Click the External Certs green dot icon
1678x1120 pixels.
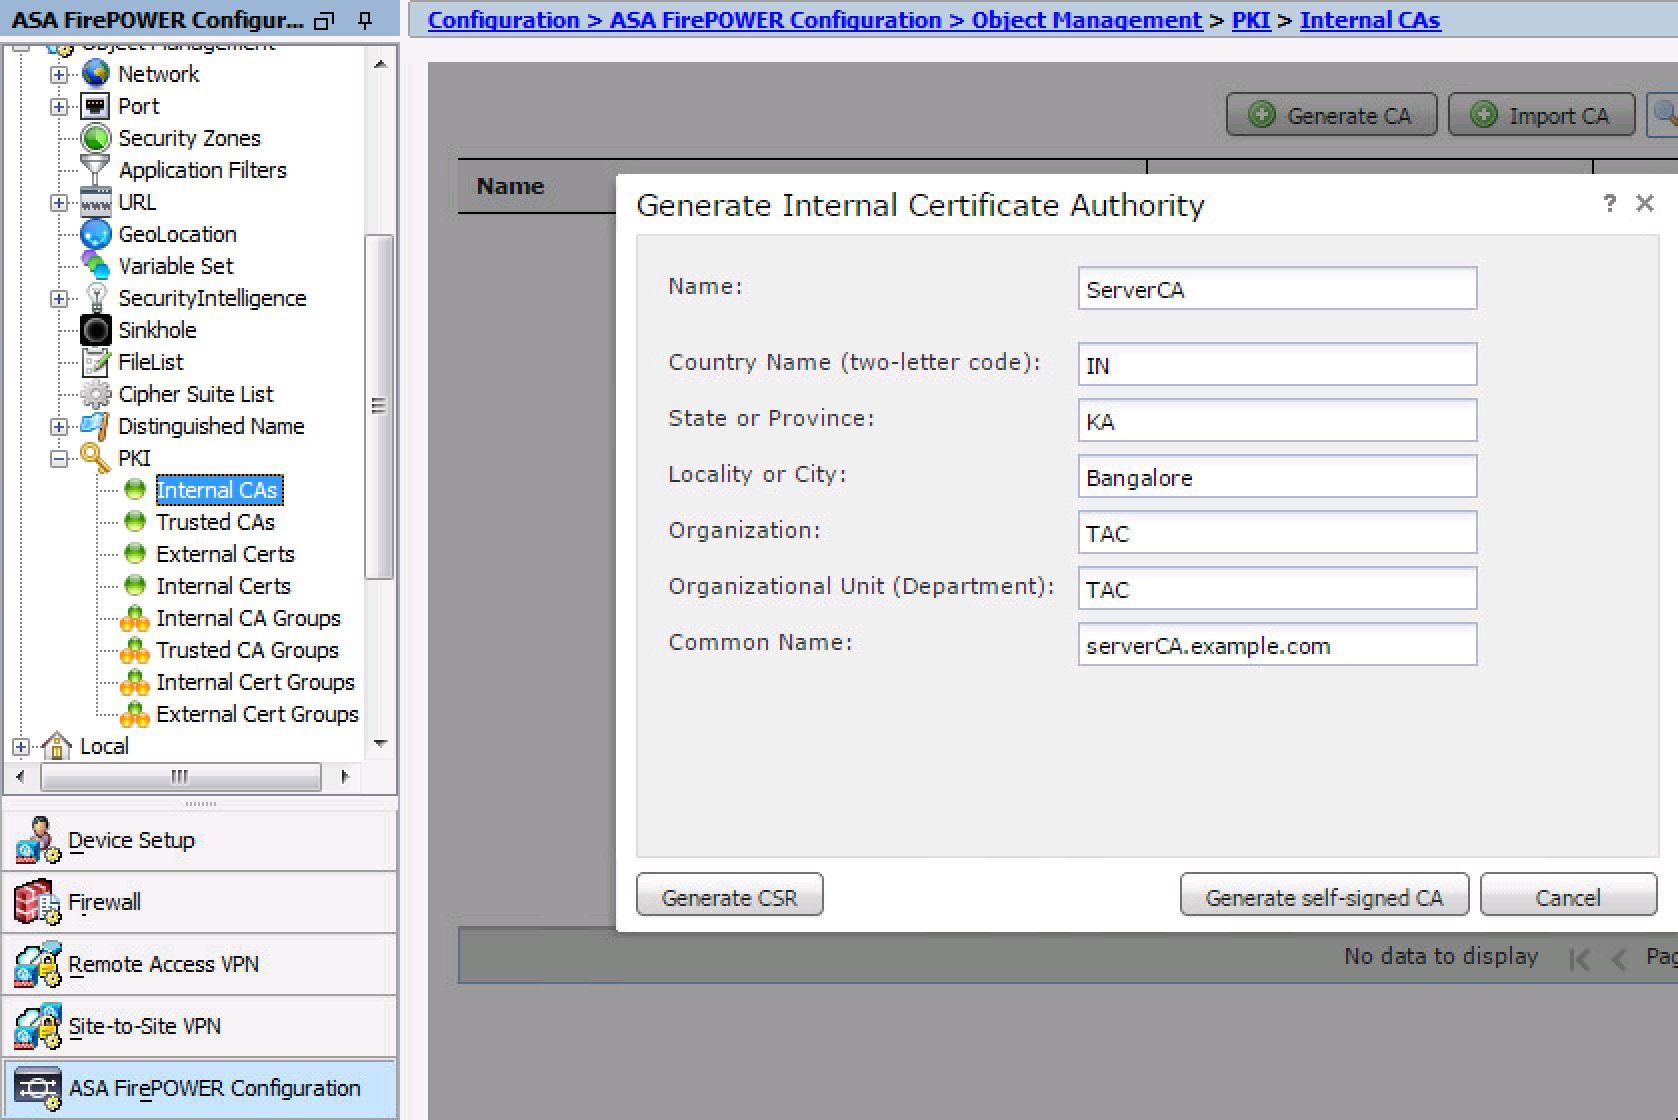tap(135, 554)
